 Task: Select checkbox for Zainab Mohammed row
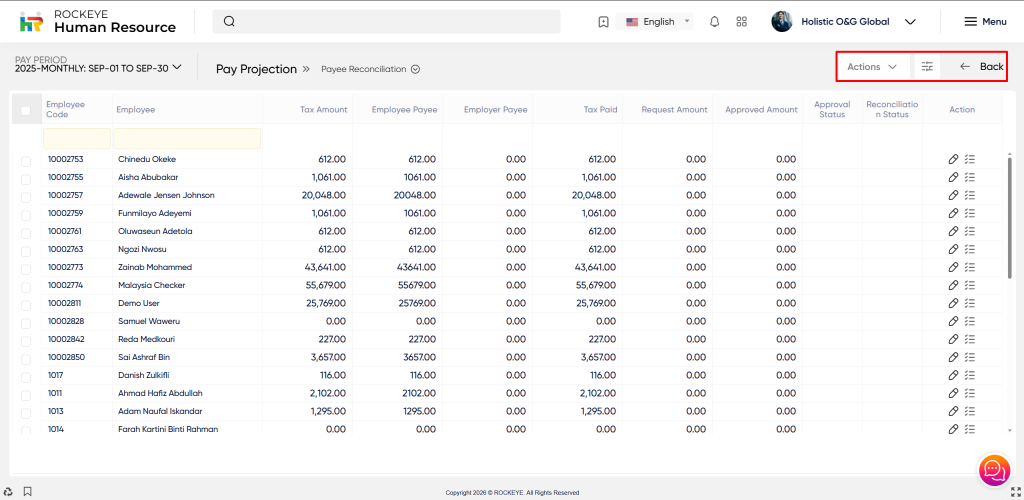pyautogui.click(x=26, y=267)
